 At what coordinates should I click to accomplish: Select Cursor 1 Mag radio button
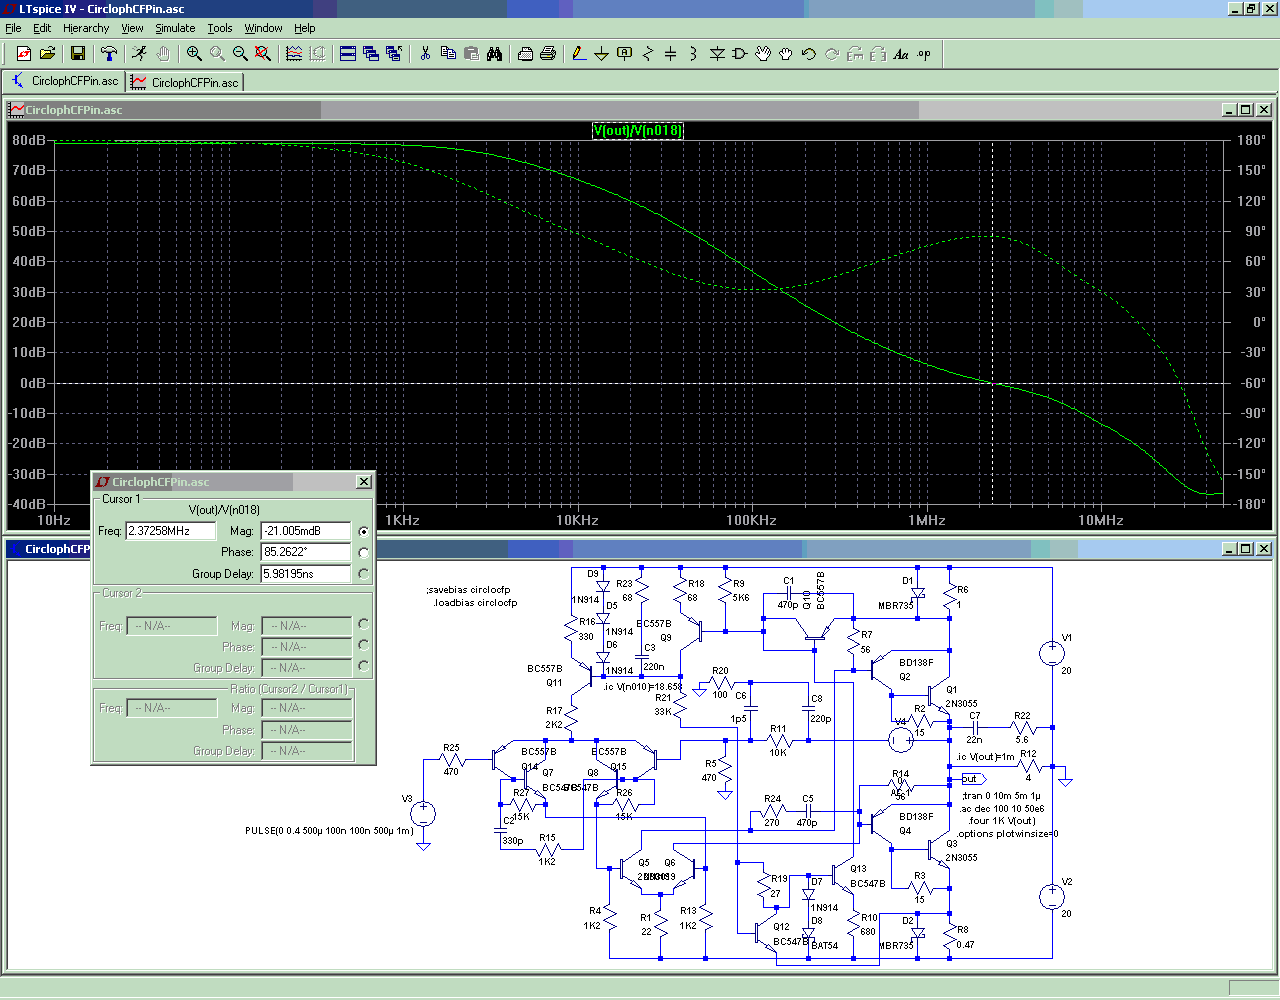363,531
